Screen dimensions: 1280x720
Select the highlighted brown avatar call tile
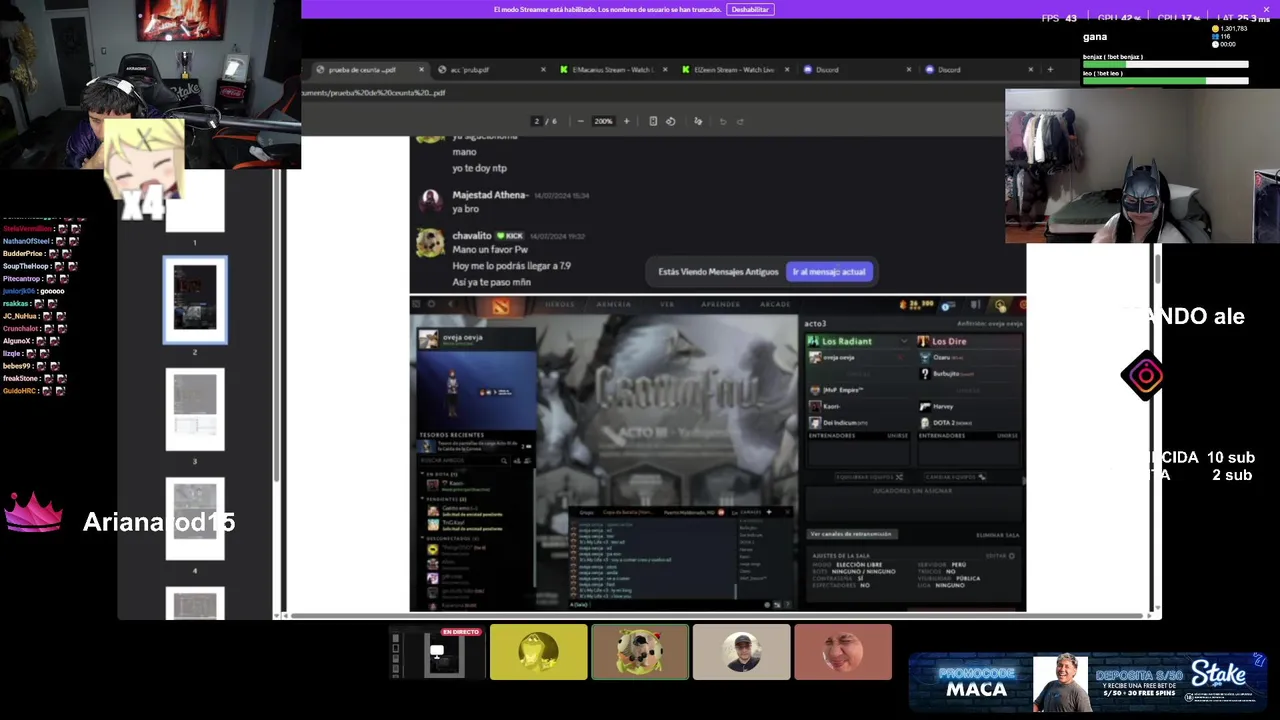coord(640,652)
